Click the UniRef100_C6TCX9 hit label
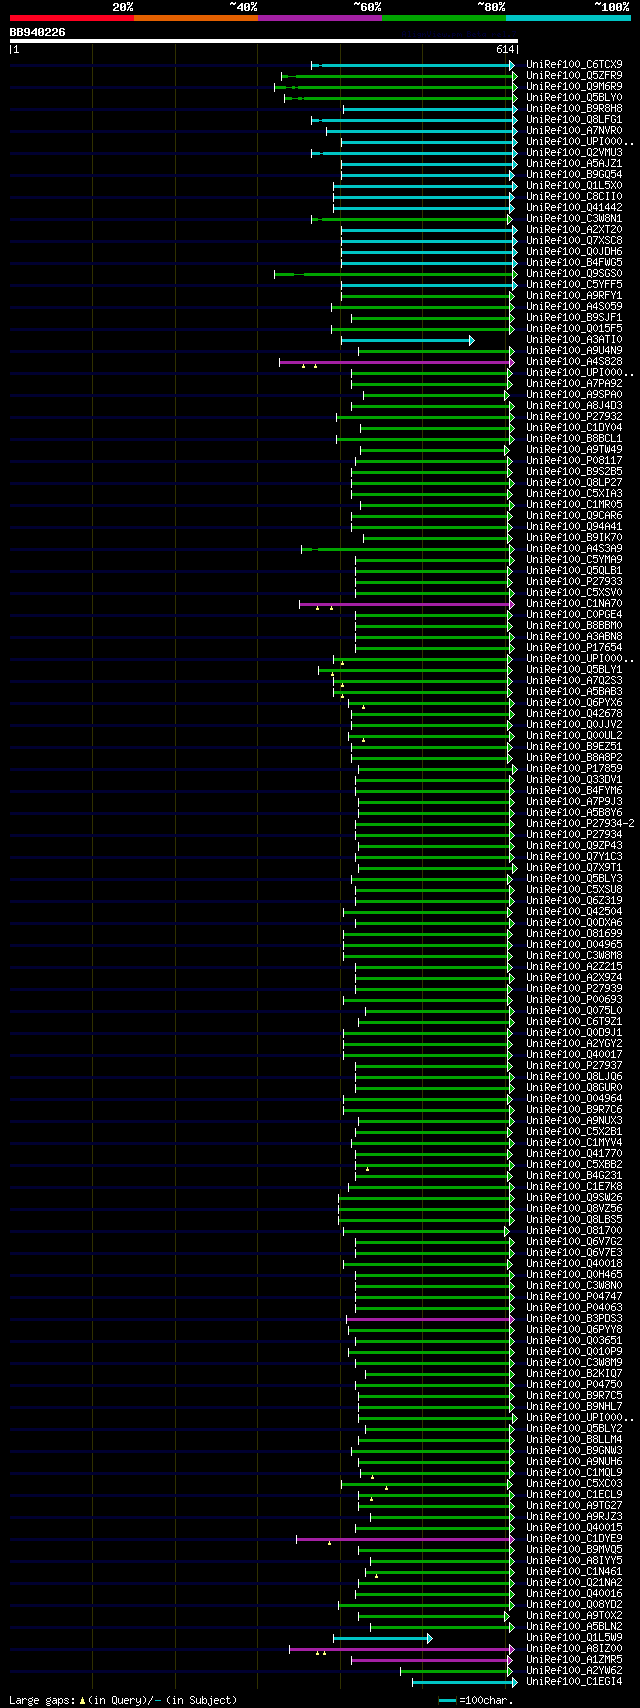The width and height of the screenshot is (640, 1708). [574, 65]
